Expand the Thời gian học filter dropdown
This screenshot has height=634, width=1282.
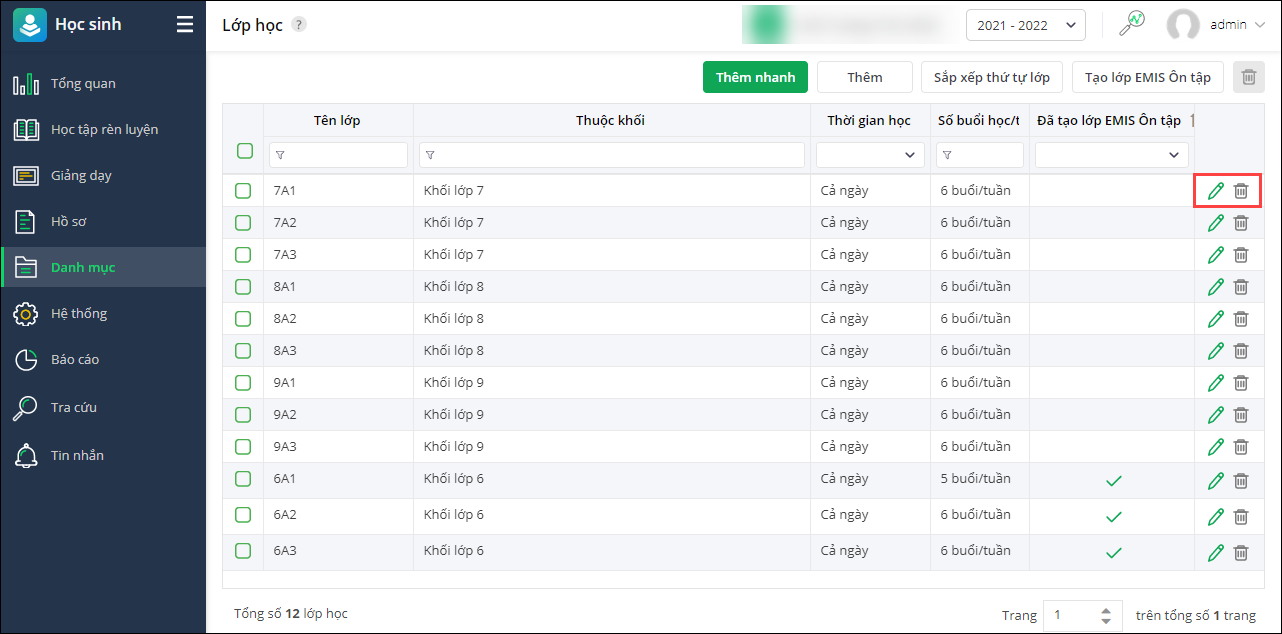(x=869, y=155)
